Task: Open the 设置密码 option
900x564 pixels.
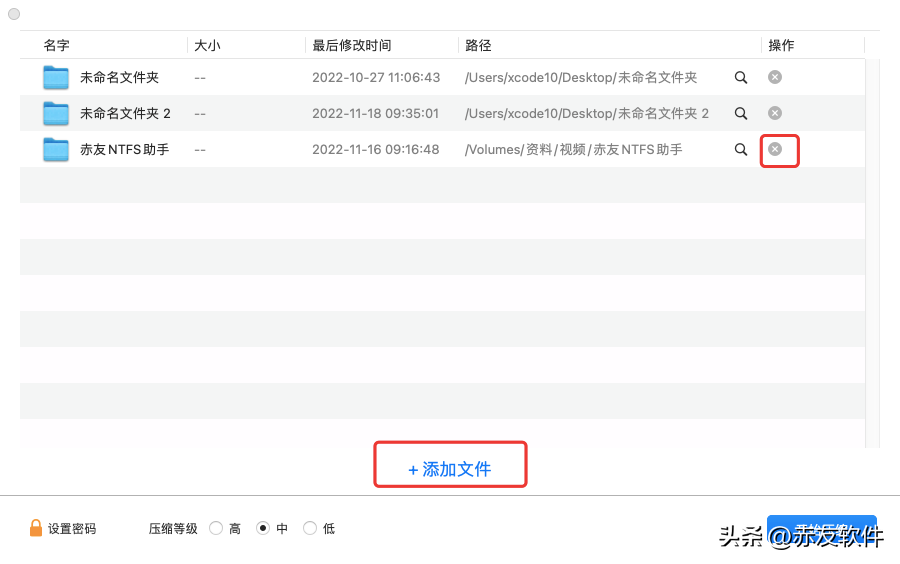Action: coord(72,528)
